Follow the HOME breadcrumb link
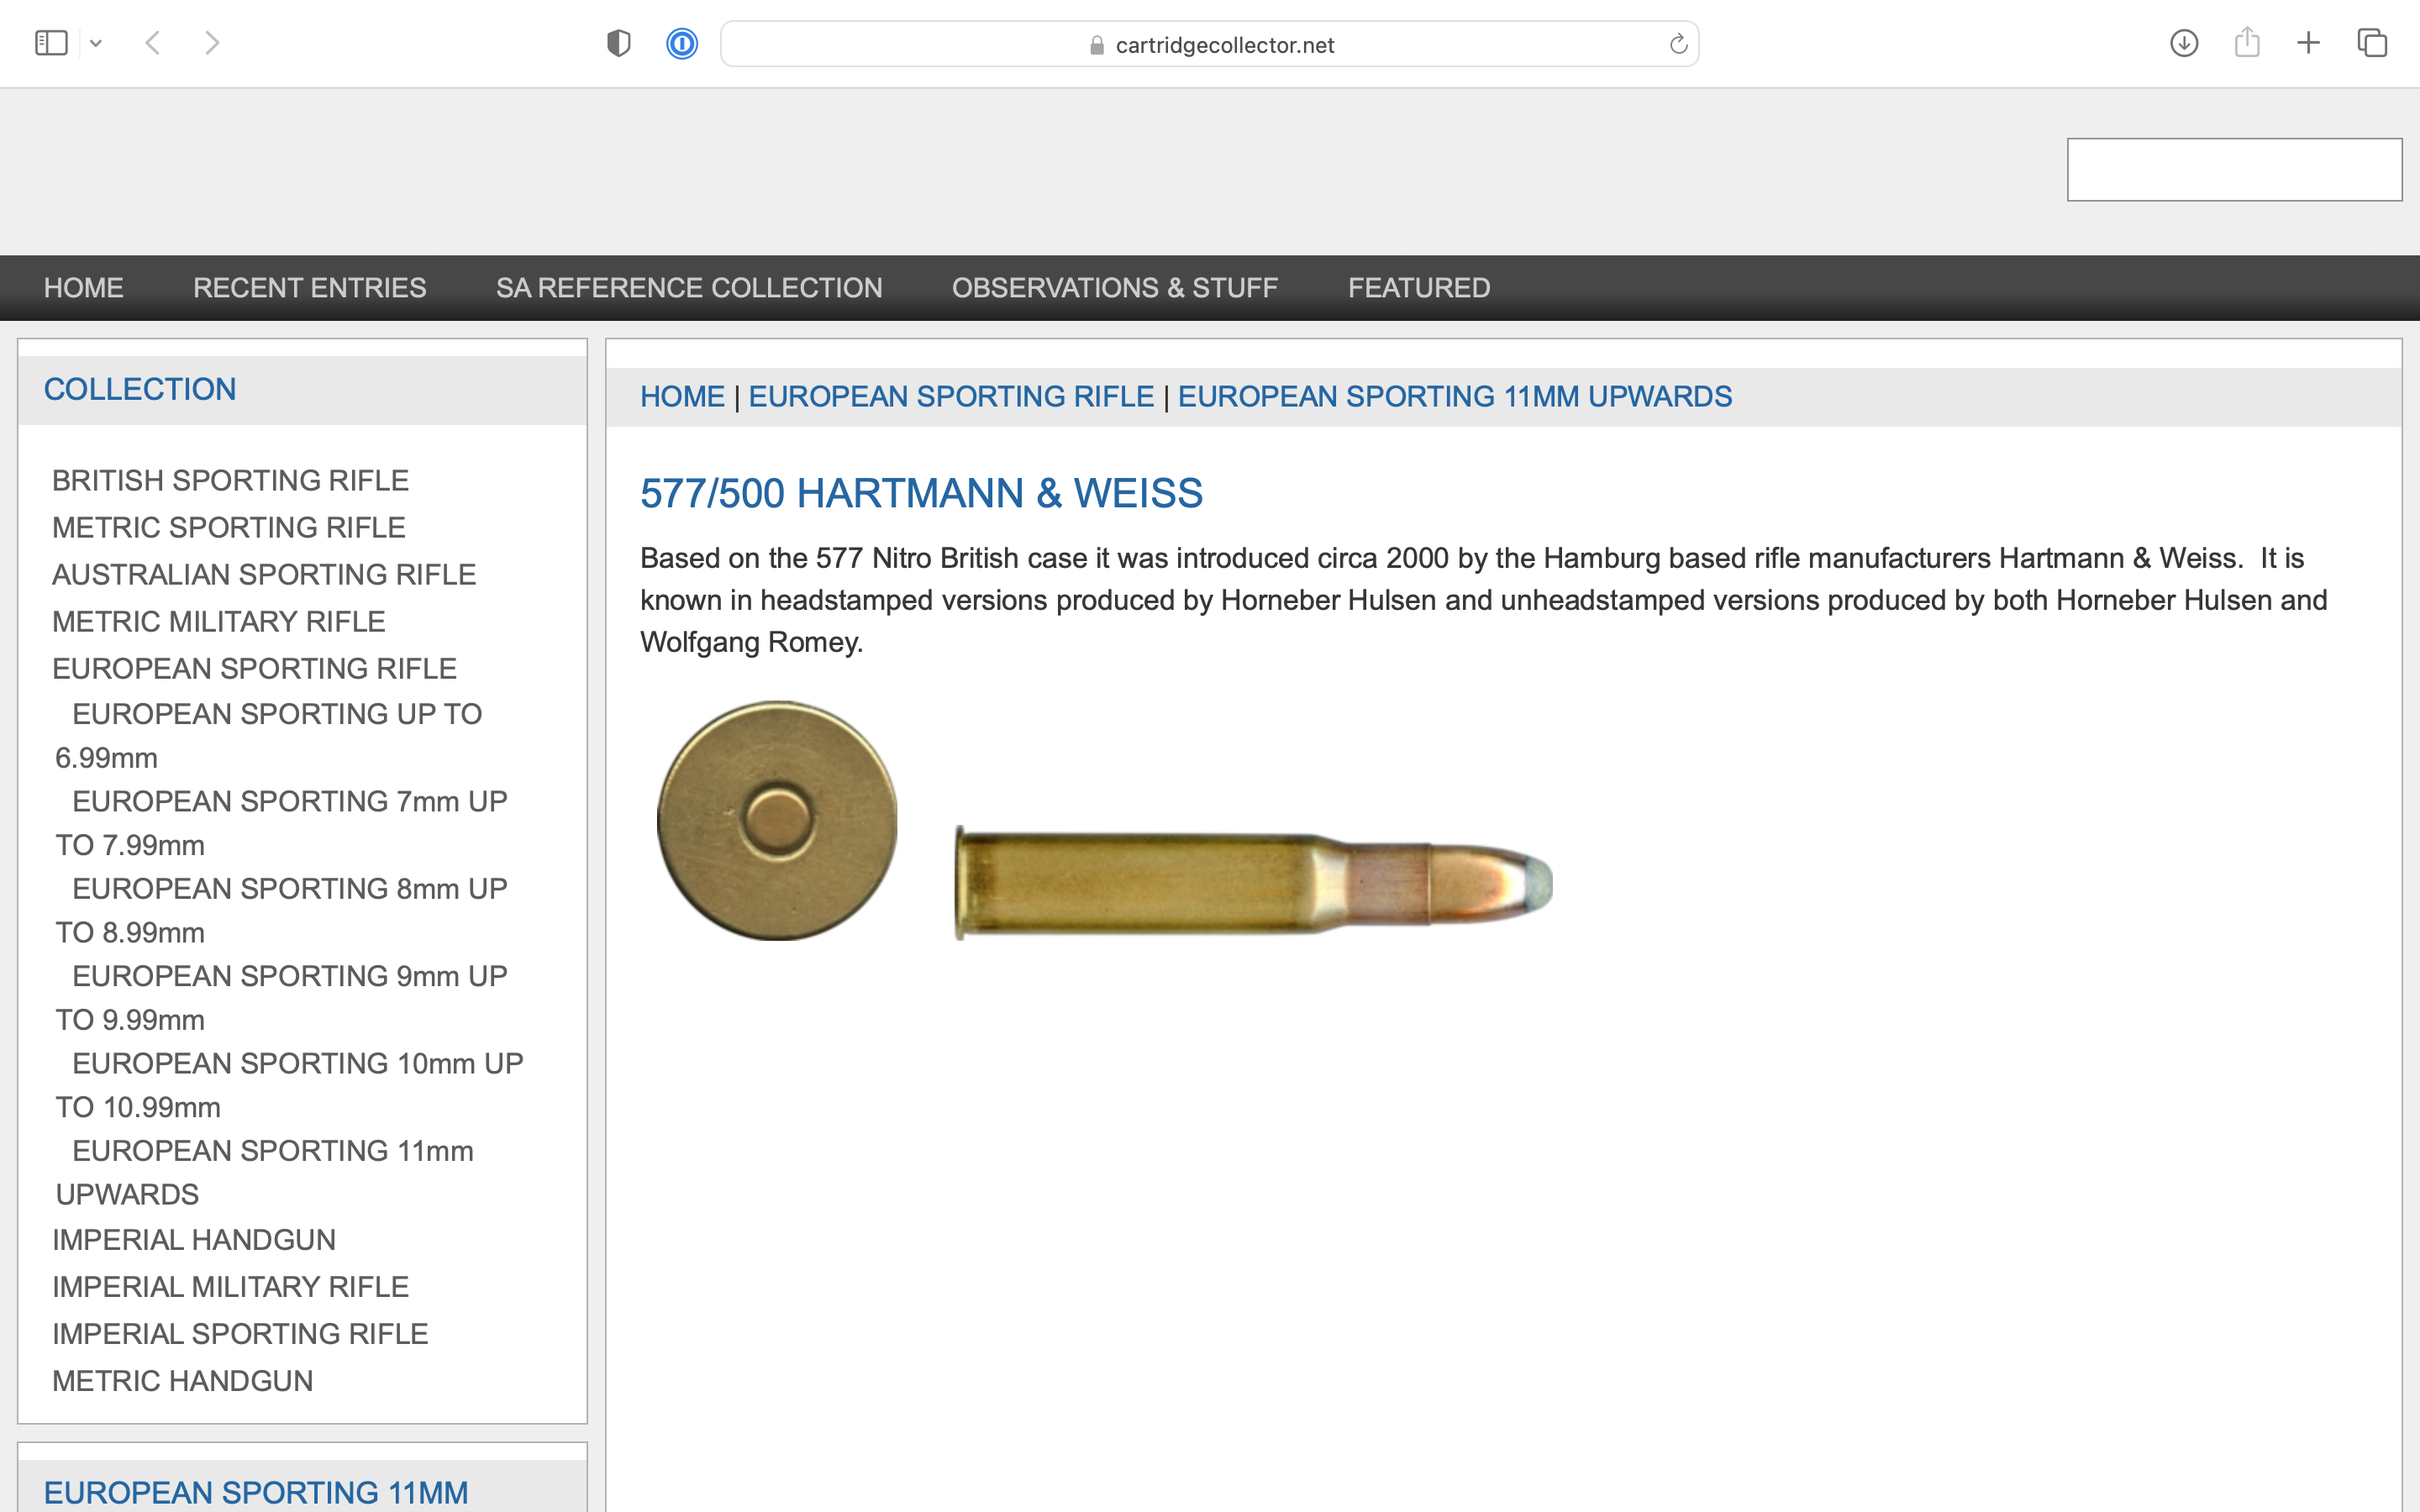Image resolution: width=2420 pixels, height=1512 pixels. (x=682, y=397)
